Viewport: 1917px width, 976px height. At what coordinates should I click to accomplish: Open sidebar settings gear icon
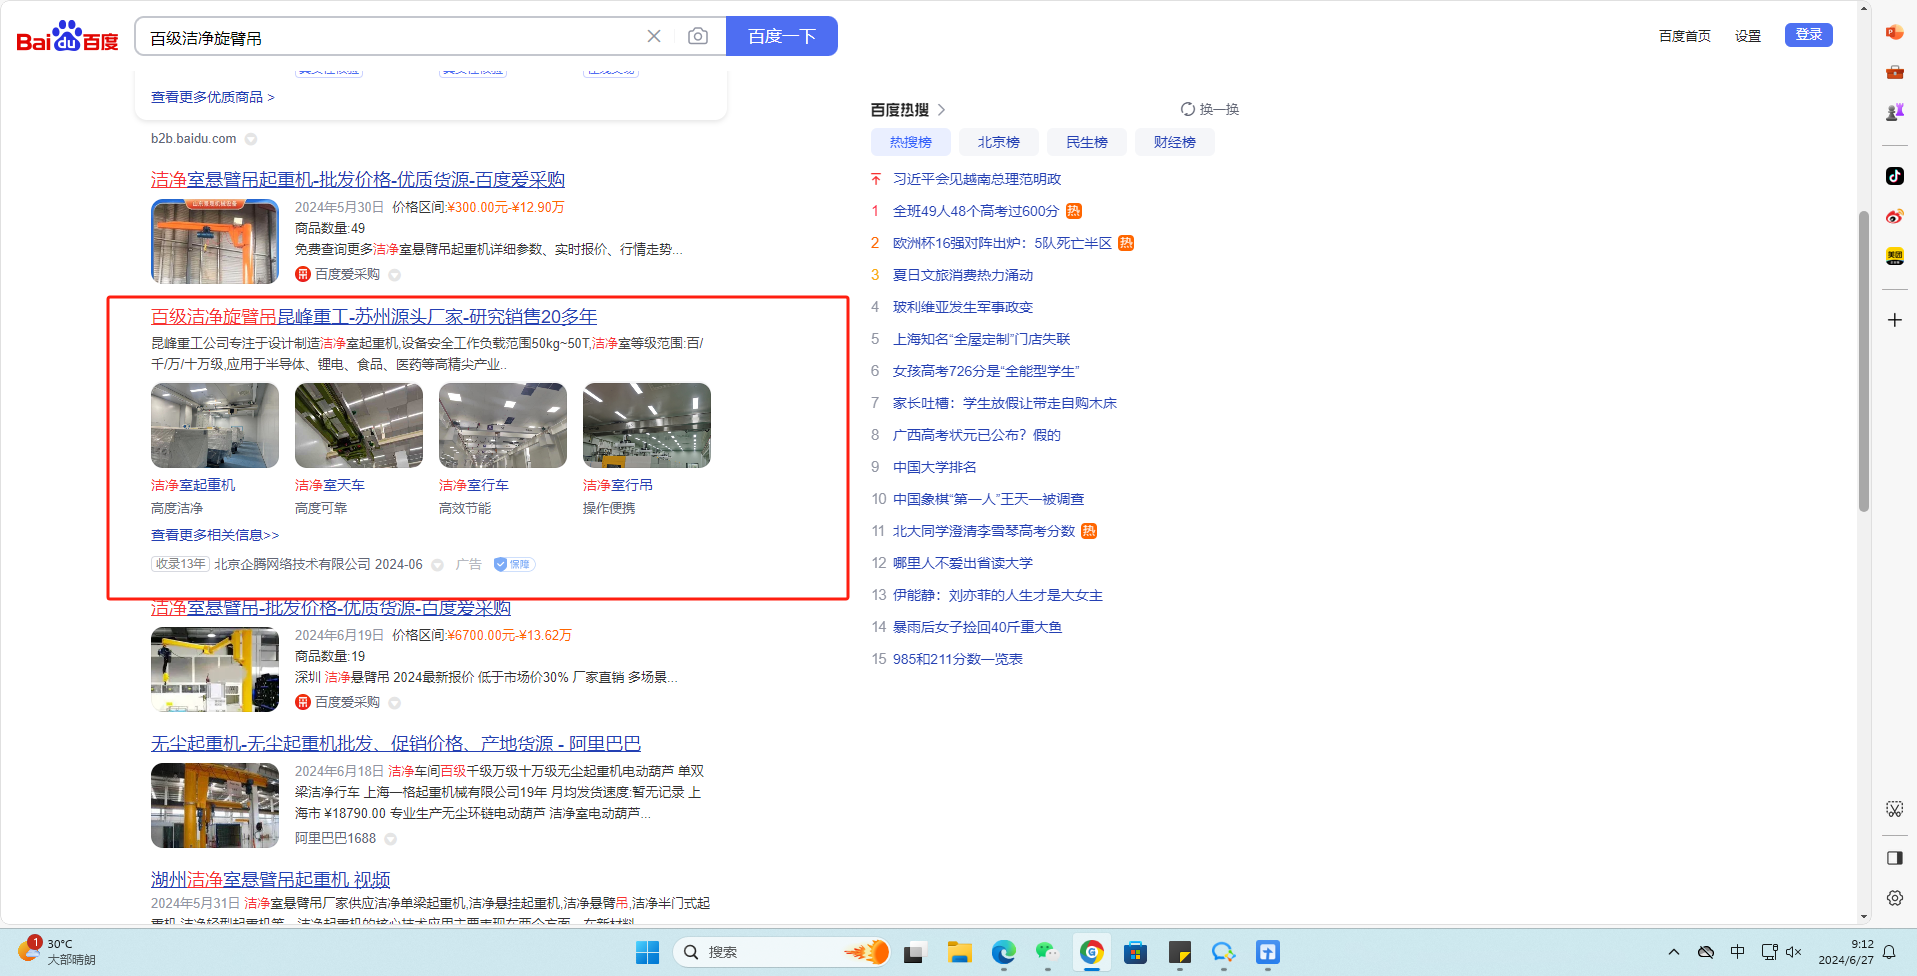point(1894,898)
